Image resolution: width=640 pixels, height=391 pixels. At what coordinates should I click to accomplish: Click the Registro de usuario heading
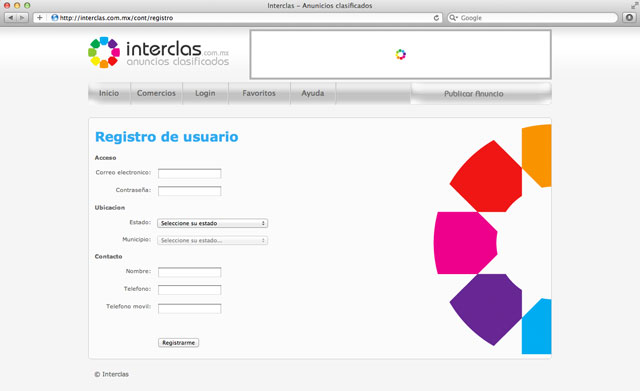167,137
